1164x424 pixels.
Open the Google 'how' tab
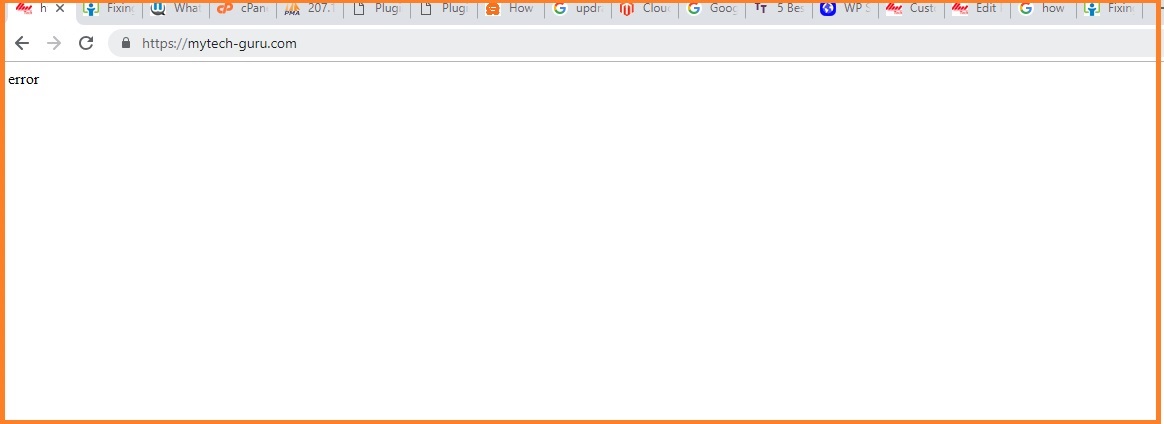[x=1045, y=9]
